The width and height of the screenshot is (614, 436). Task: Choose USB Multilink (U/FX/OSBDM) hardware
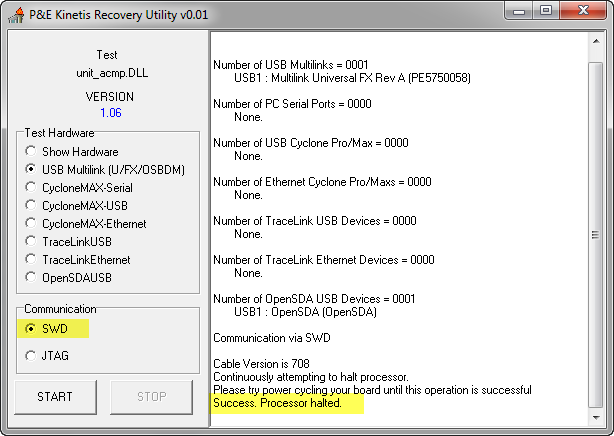(33, 170)
